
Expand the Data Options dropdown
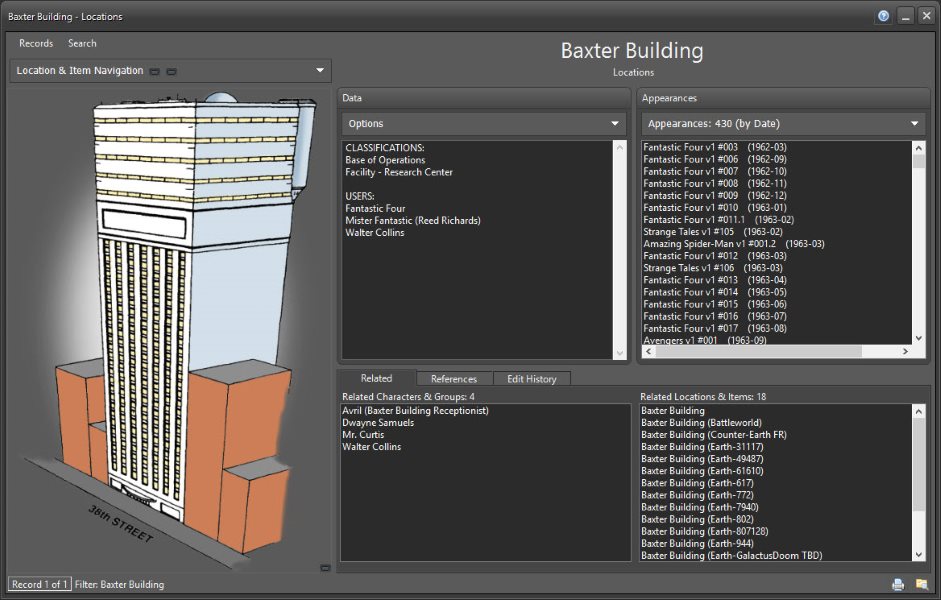coord(484,124)
